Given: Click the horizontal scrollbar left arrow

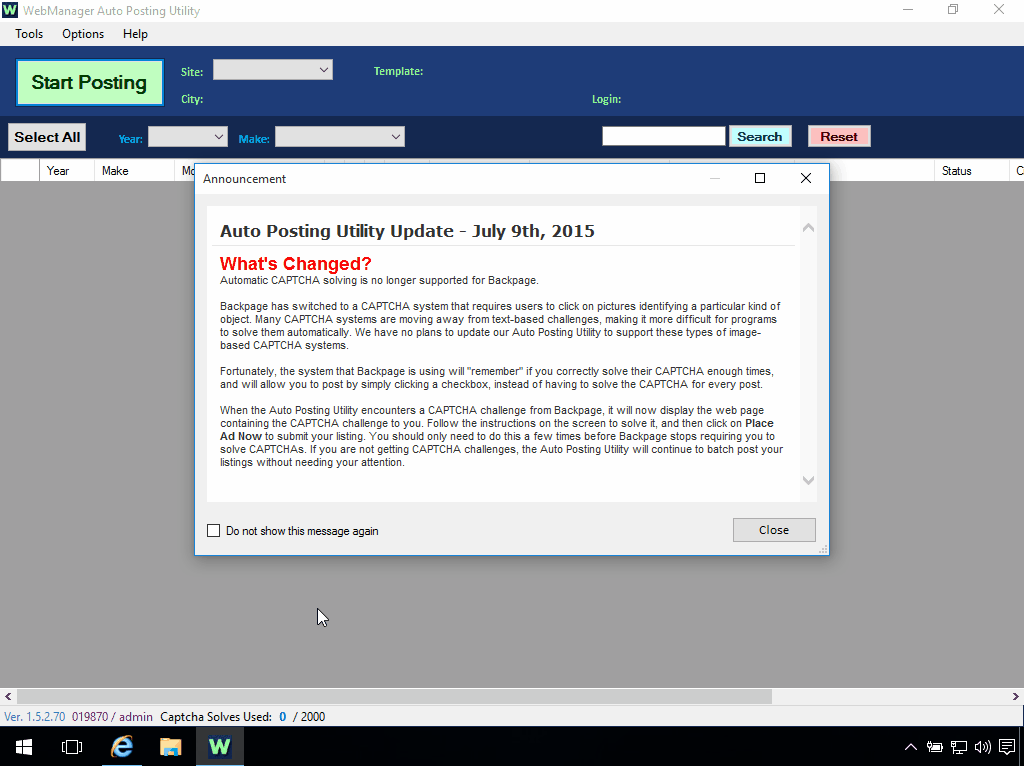Looking at the screenshot, I should coord(8,696).
